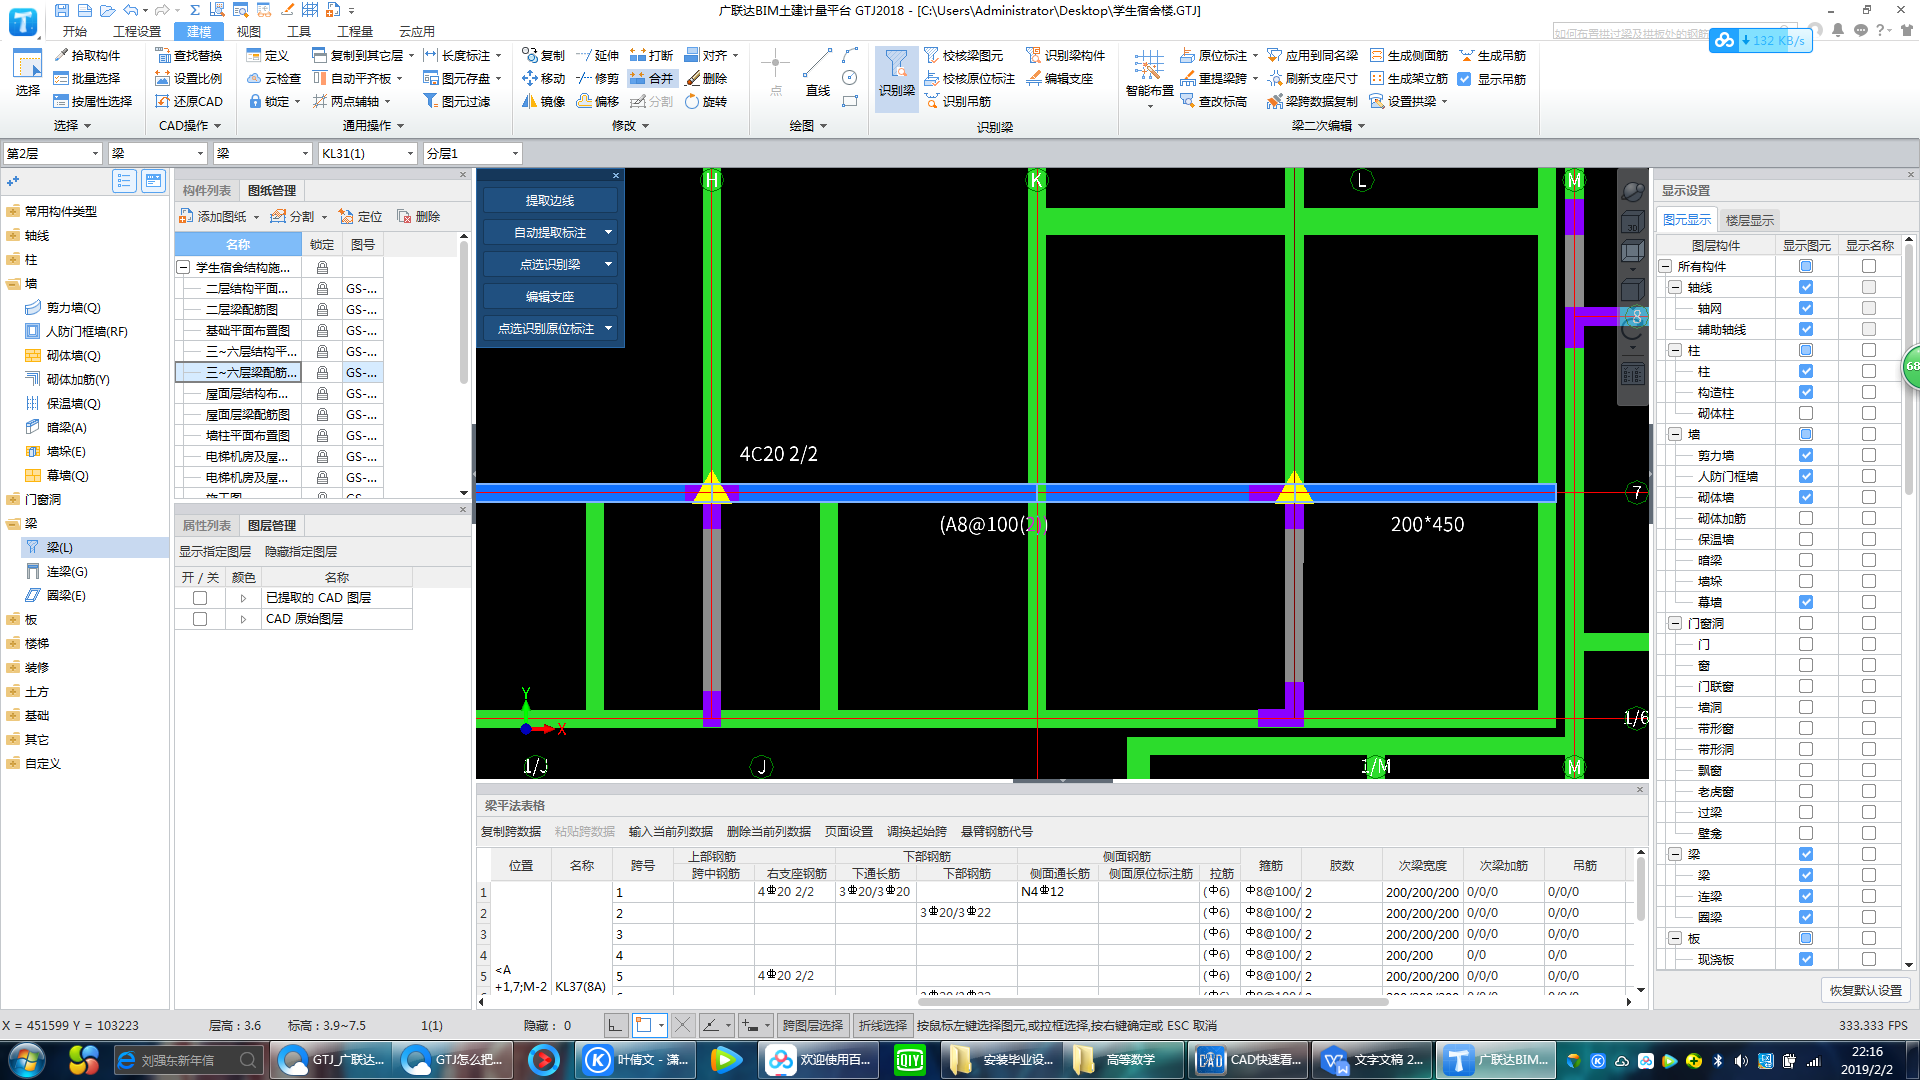Click the 查改标高 check elevation tool
Screen dimensions: 1920x1080
point(1213,101)
